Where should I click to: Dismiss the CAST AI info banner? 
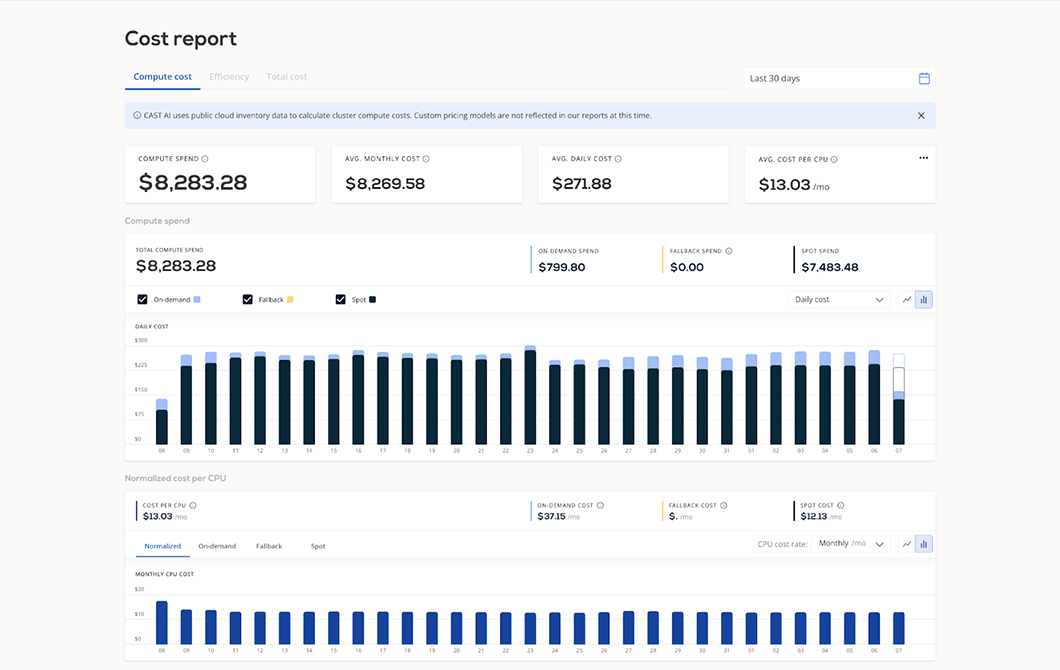[x=921, y=116]
